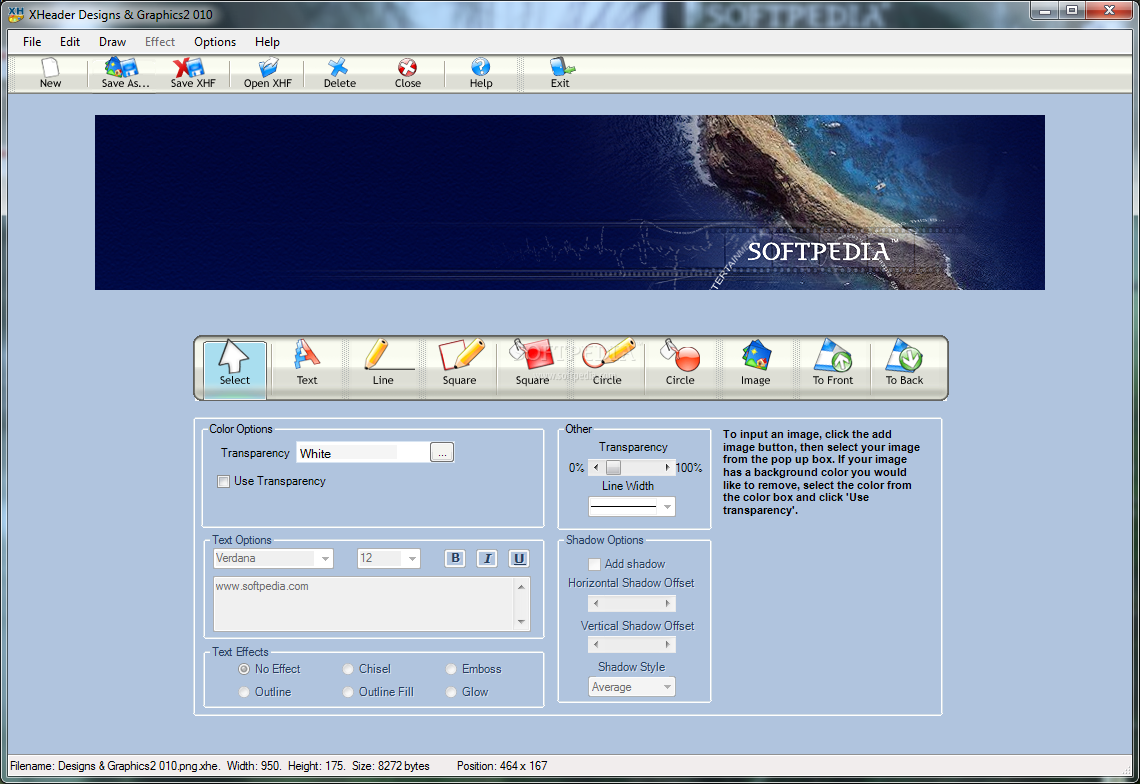Click inside the www.softpedia.com text box

[364, 604]
